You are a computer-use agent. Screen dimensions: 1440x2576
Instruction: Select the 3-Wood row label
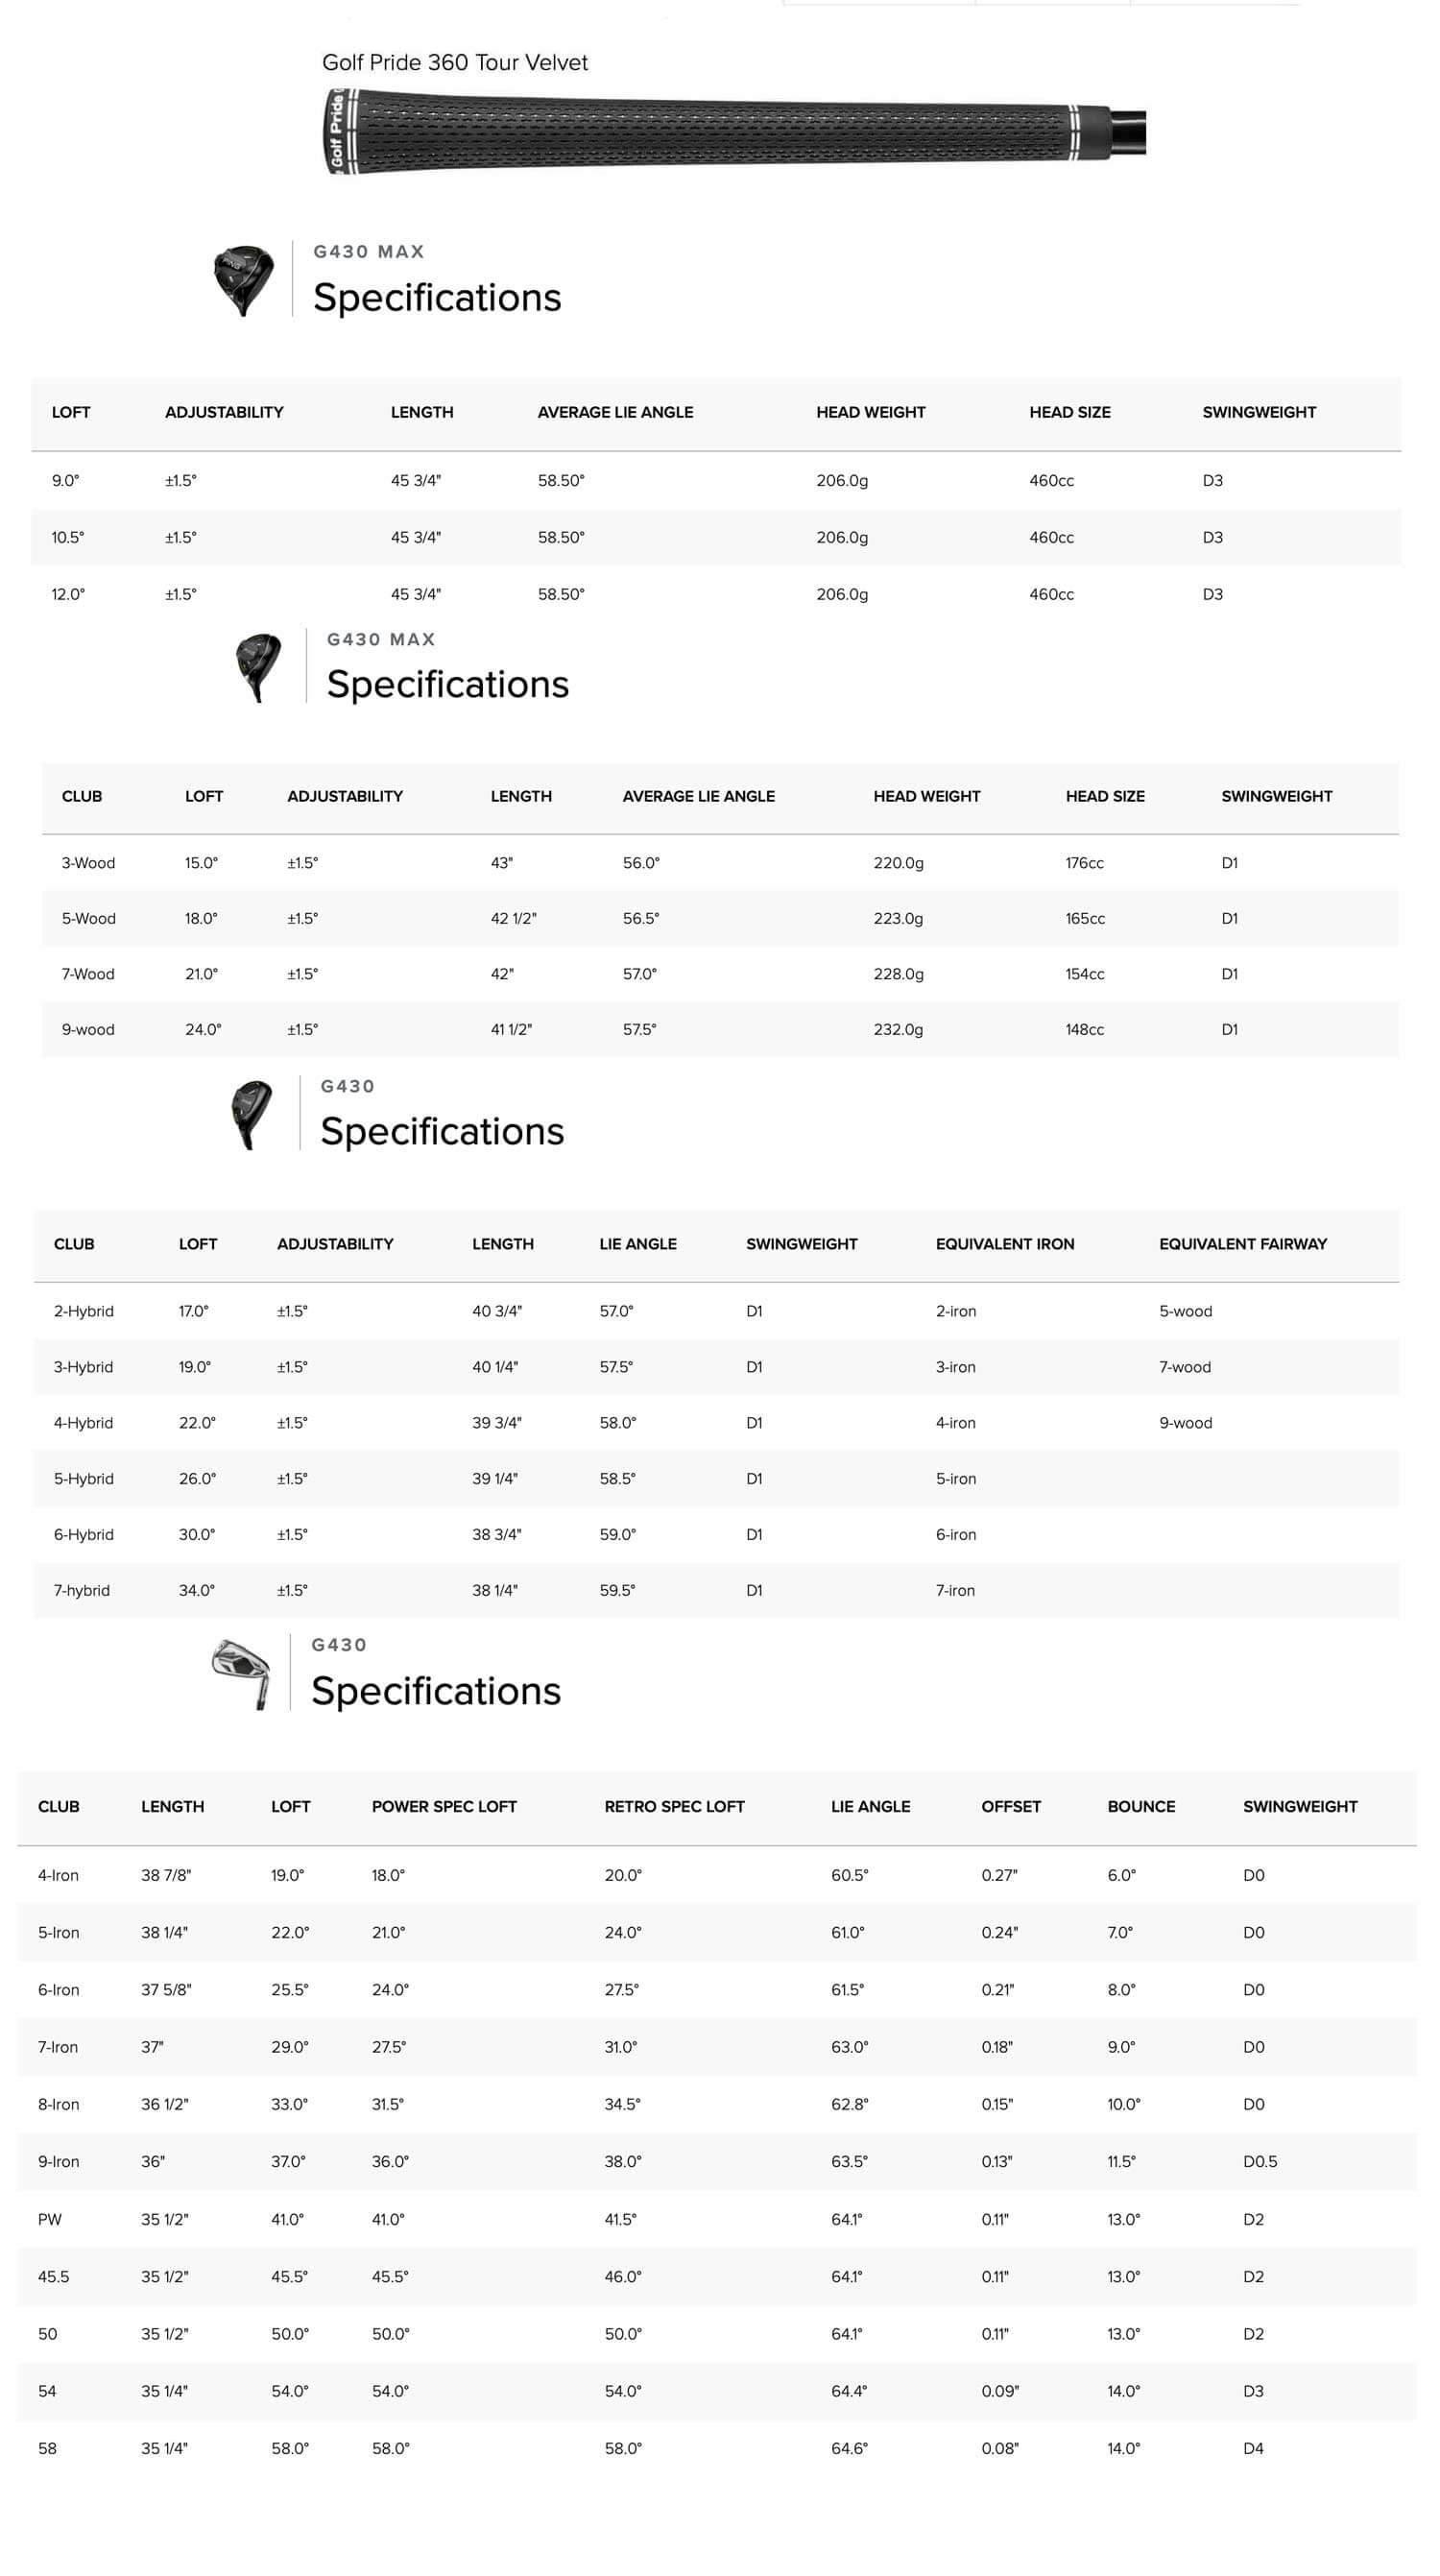[x=88, y=863]
